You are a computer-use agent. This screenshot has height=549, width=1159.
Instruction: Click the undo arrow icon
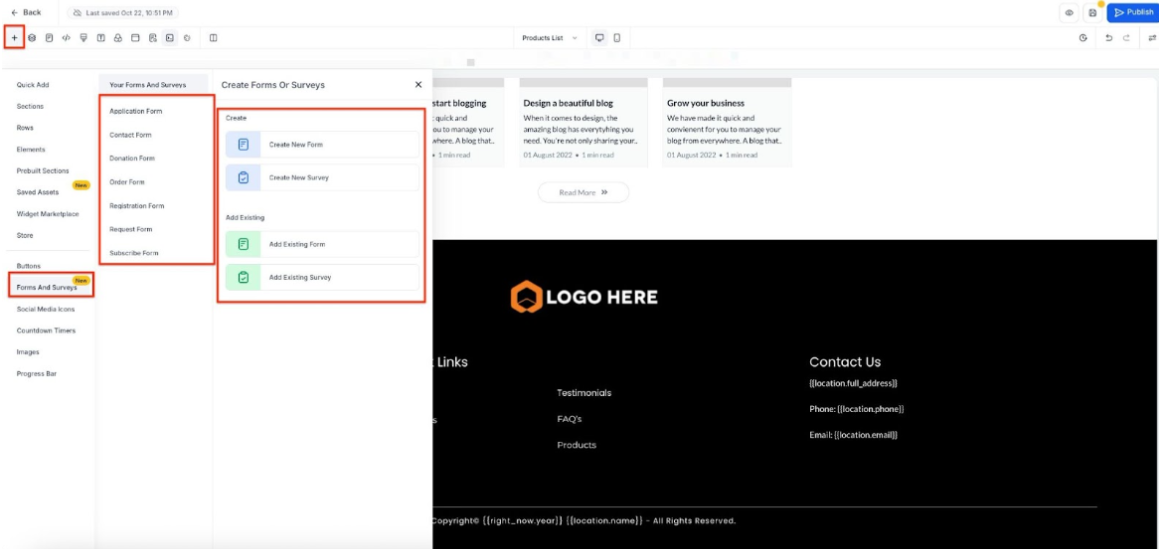click(x=1108, y=38)
